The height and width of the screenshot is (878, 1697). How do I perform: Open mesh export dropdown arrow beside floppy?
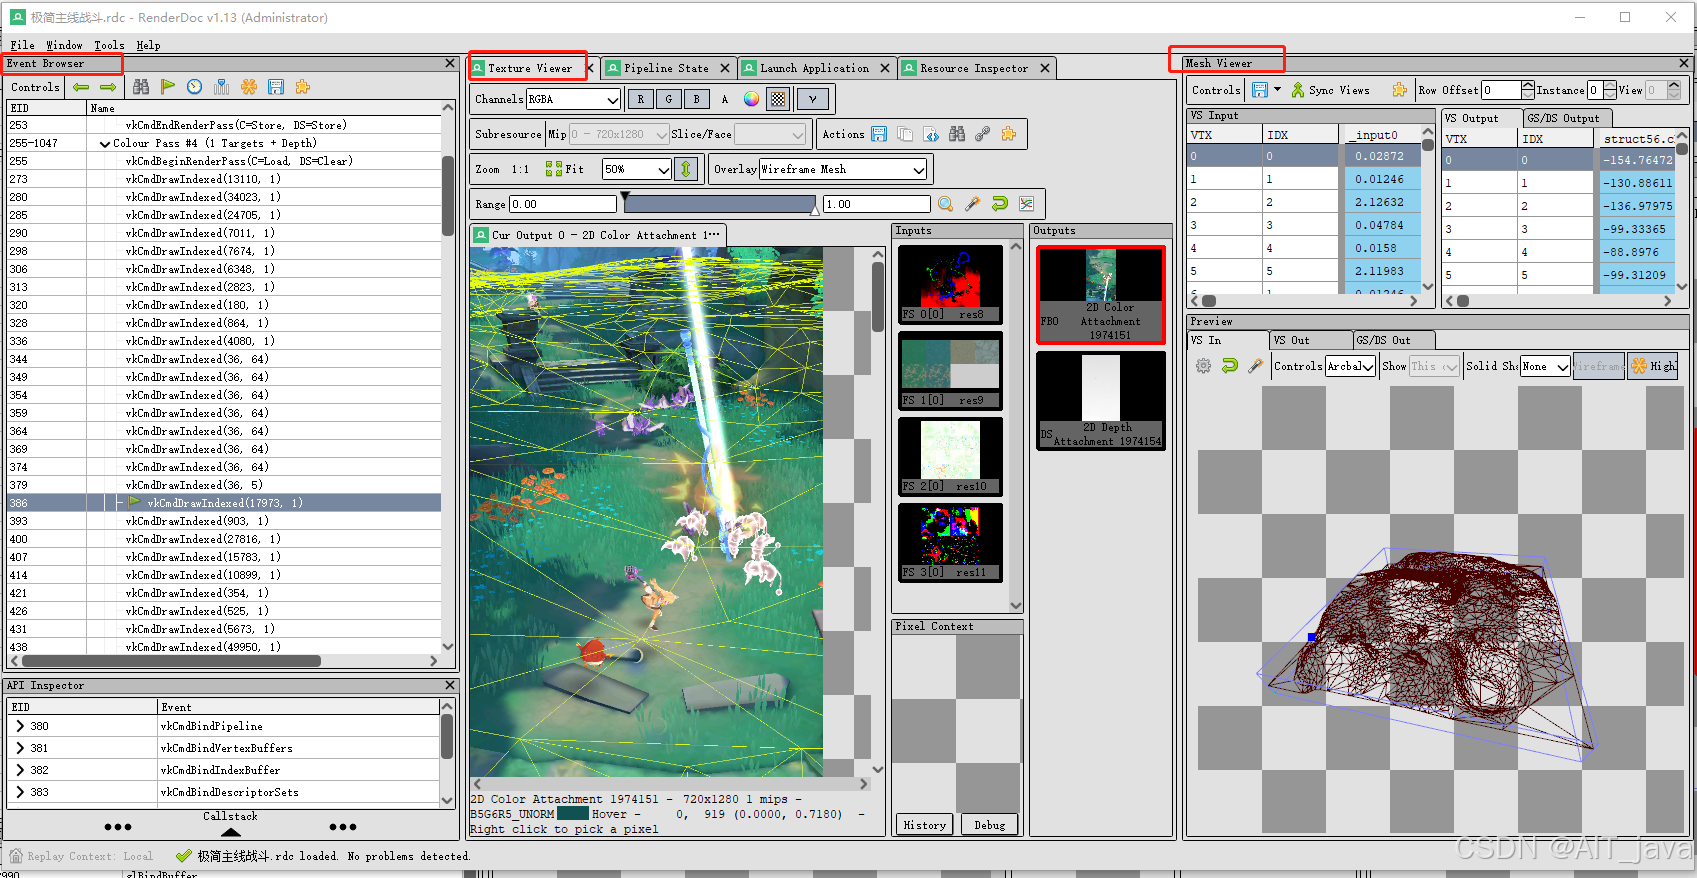click(1277, 90)
